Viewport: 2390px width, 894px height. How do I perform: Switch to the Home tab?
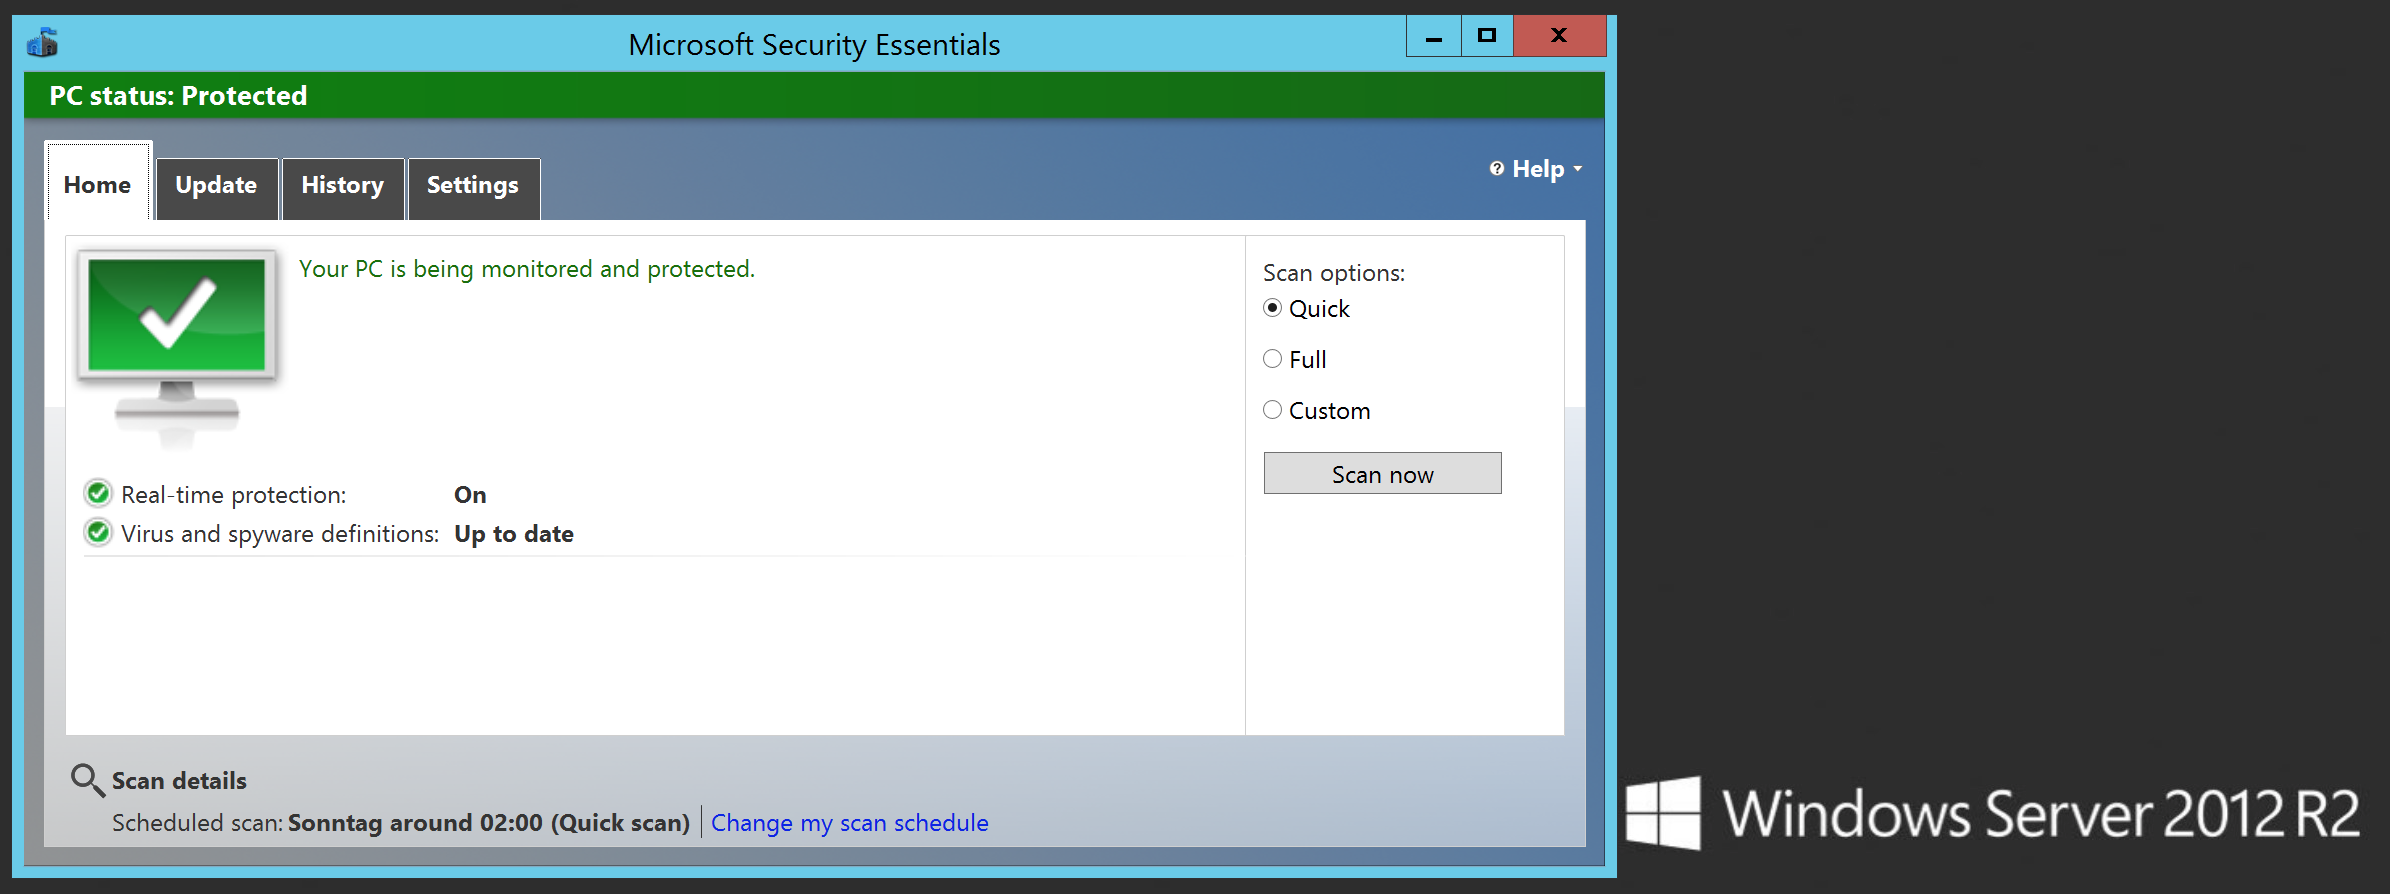98,182
